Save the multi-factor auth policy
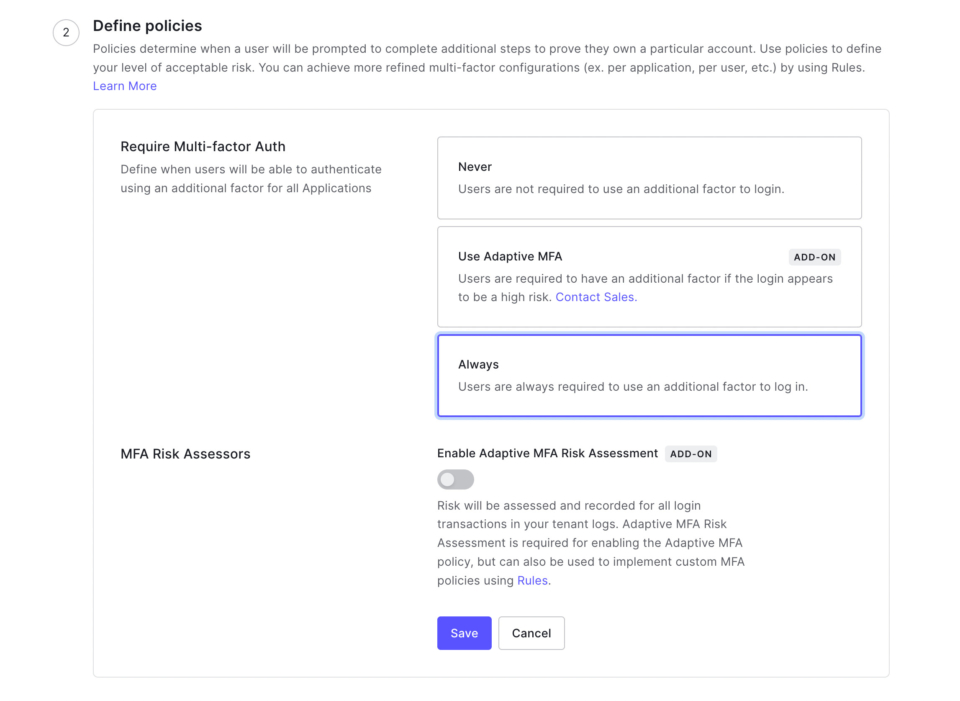Viewport: 960px width, 701px height. [464, 632]
